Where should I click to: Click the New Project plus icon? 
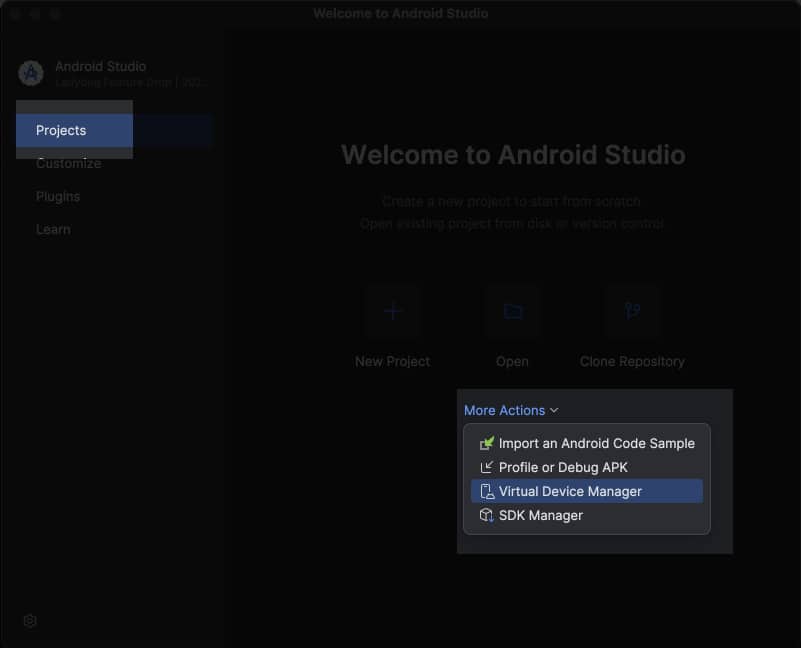click(392, 311)
